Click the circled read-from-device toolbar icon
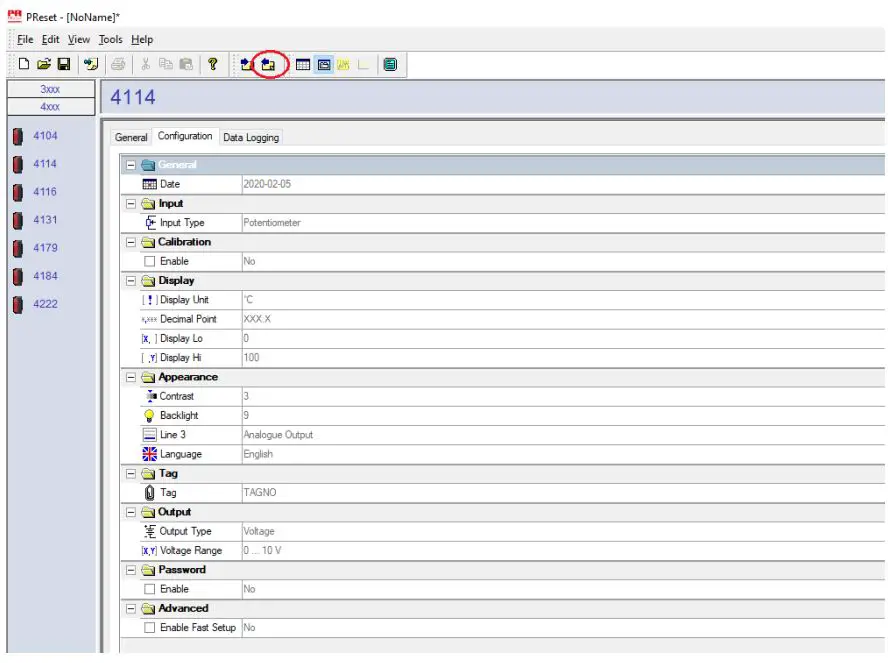The image size is (888, 663). (269, 64)
